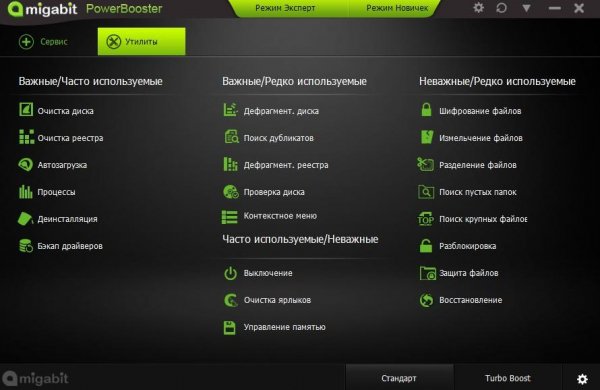This screenshot has width=600, height=390.
Task: Open the Шифрование файлов lock icon
Action: (426, 110)
